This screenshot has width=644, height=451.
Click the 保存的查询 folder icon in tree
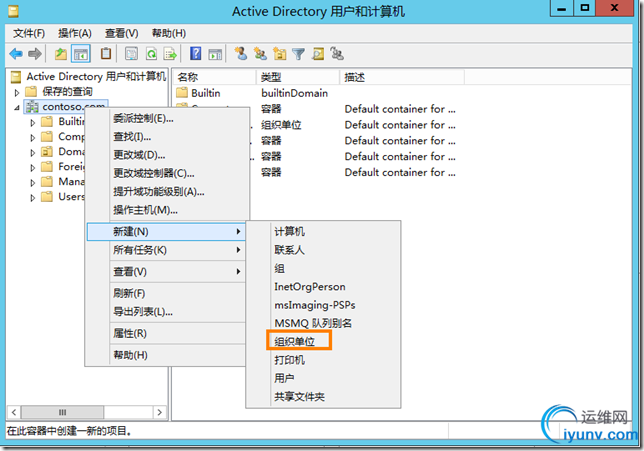(31, 91)
